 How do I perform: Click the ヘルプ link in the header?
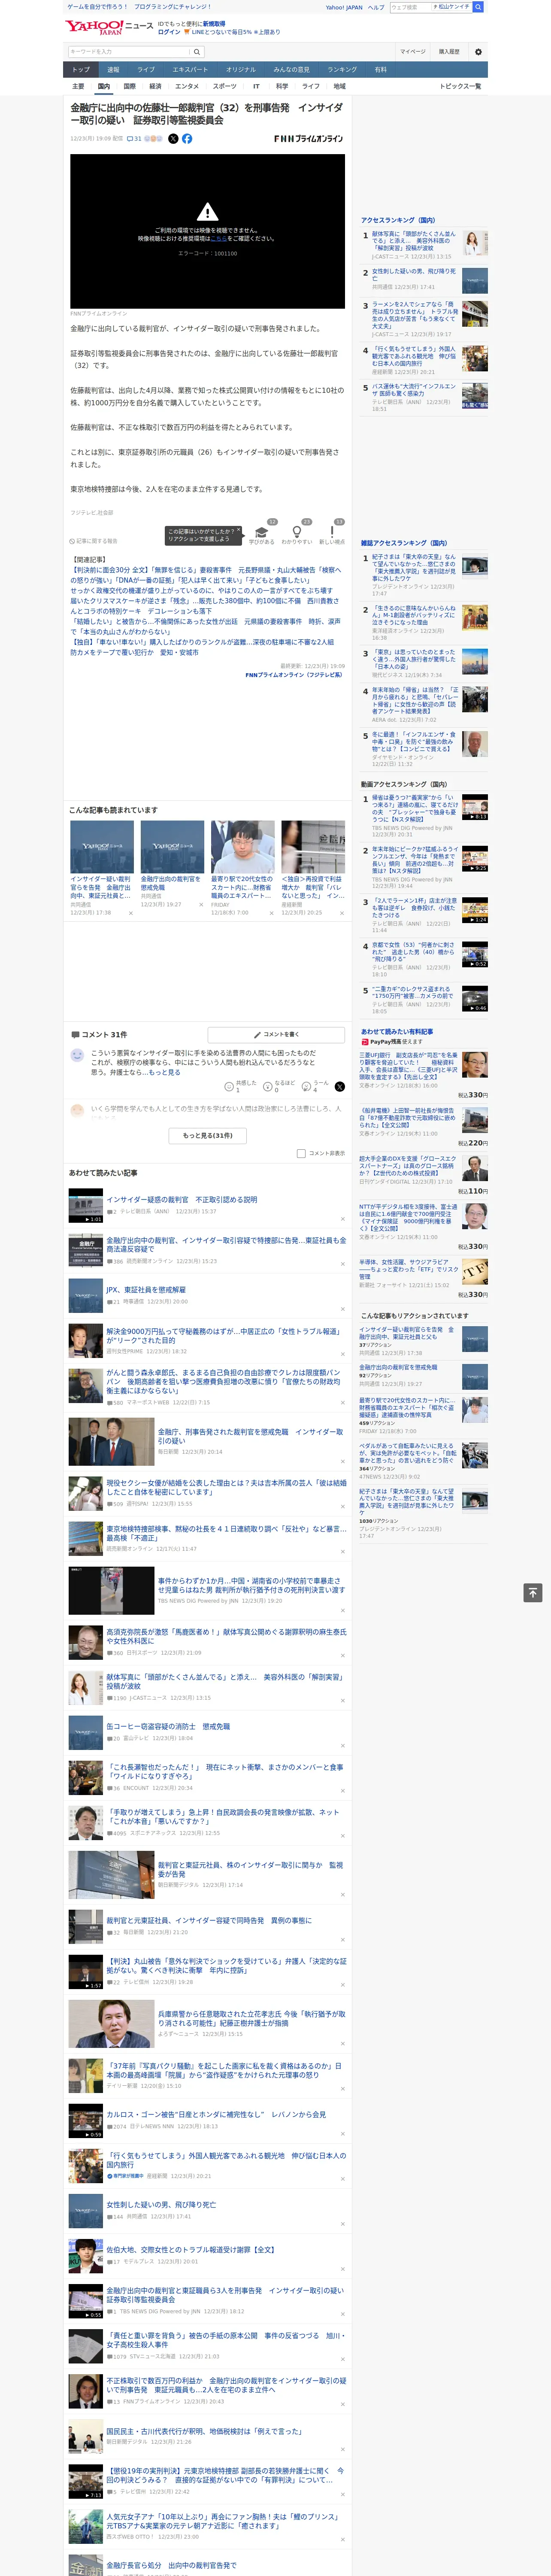[375, 7]
